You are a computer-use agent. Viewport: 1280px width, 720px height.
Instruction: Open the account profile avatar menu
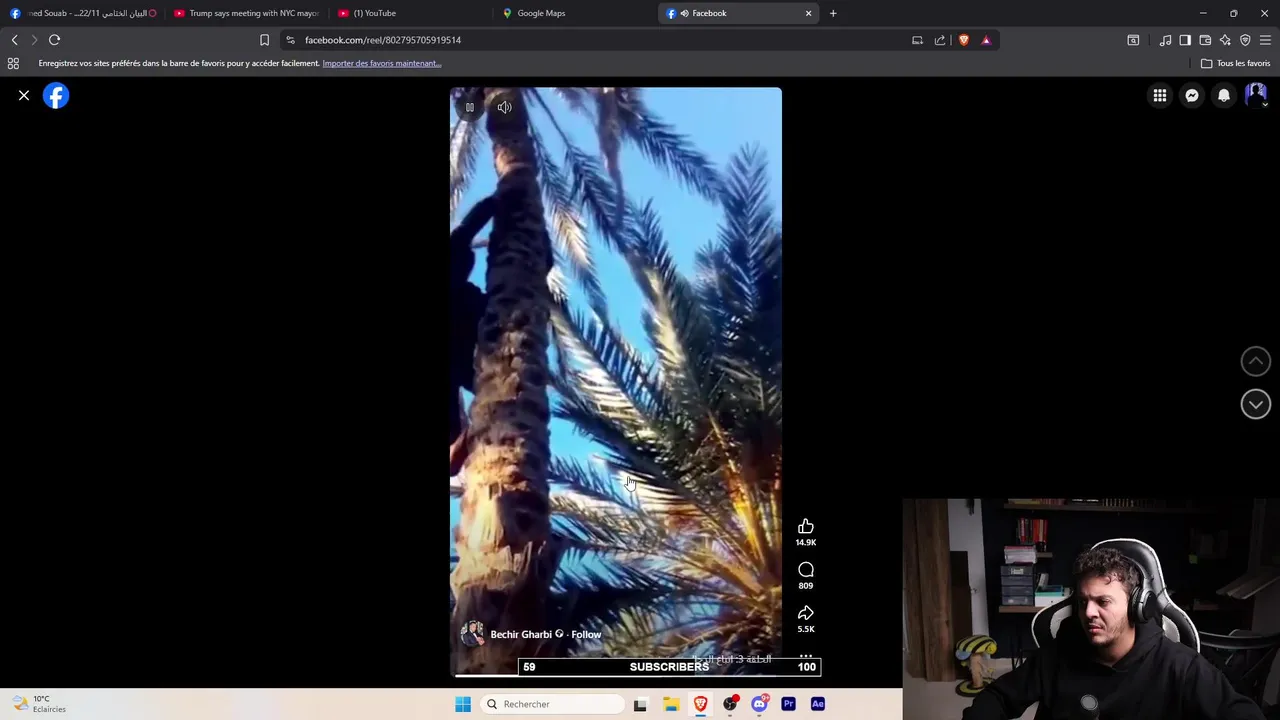coord(1256,96)
